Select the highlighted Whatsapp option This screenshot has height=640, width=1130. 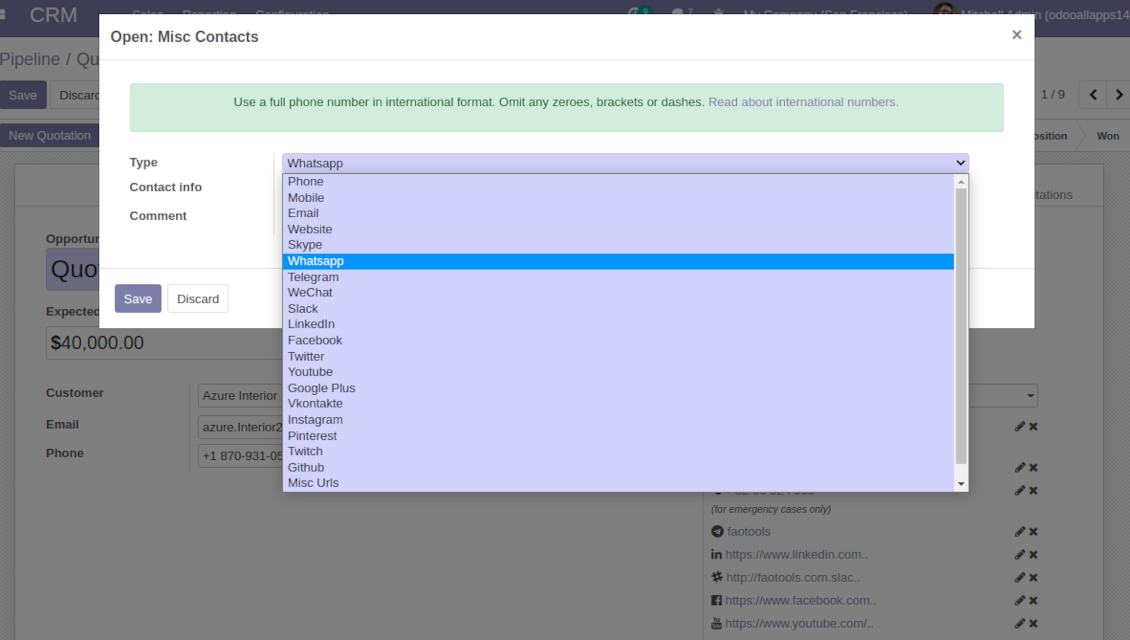(618, 261)
